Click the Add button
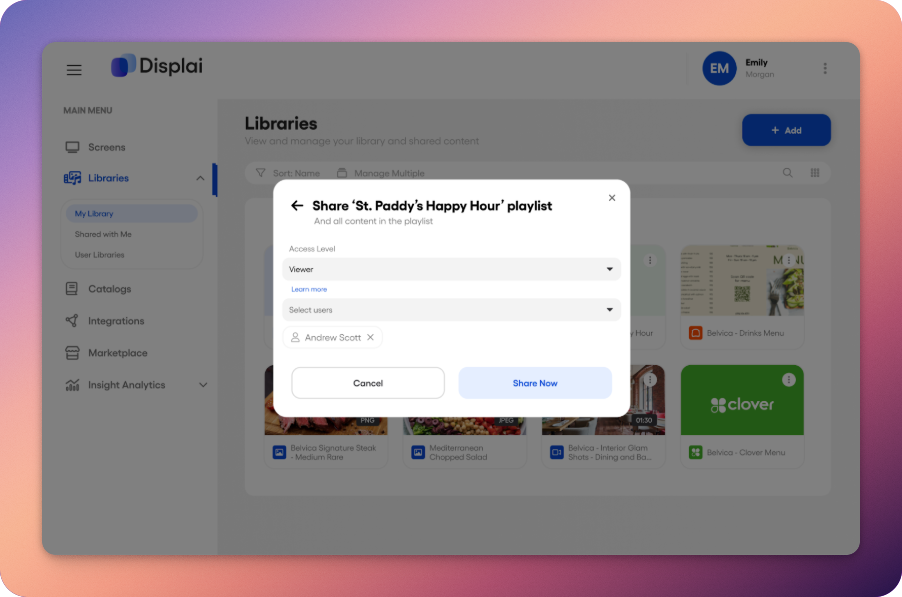Screen dimensions: 902x597 click(x=786, y=130)
